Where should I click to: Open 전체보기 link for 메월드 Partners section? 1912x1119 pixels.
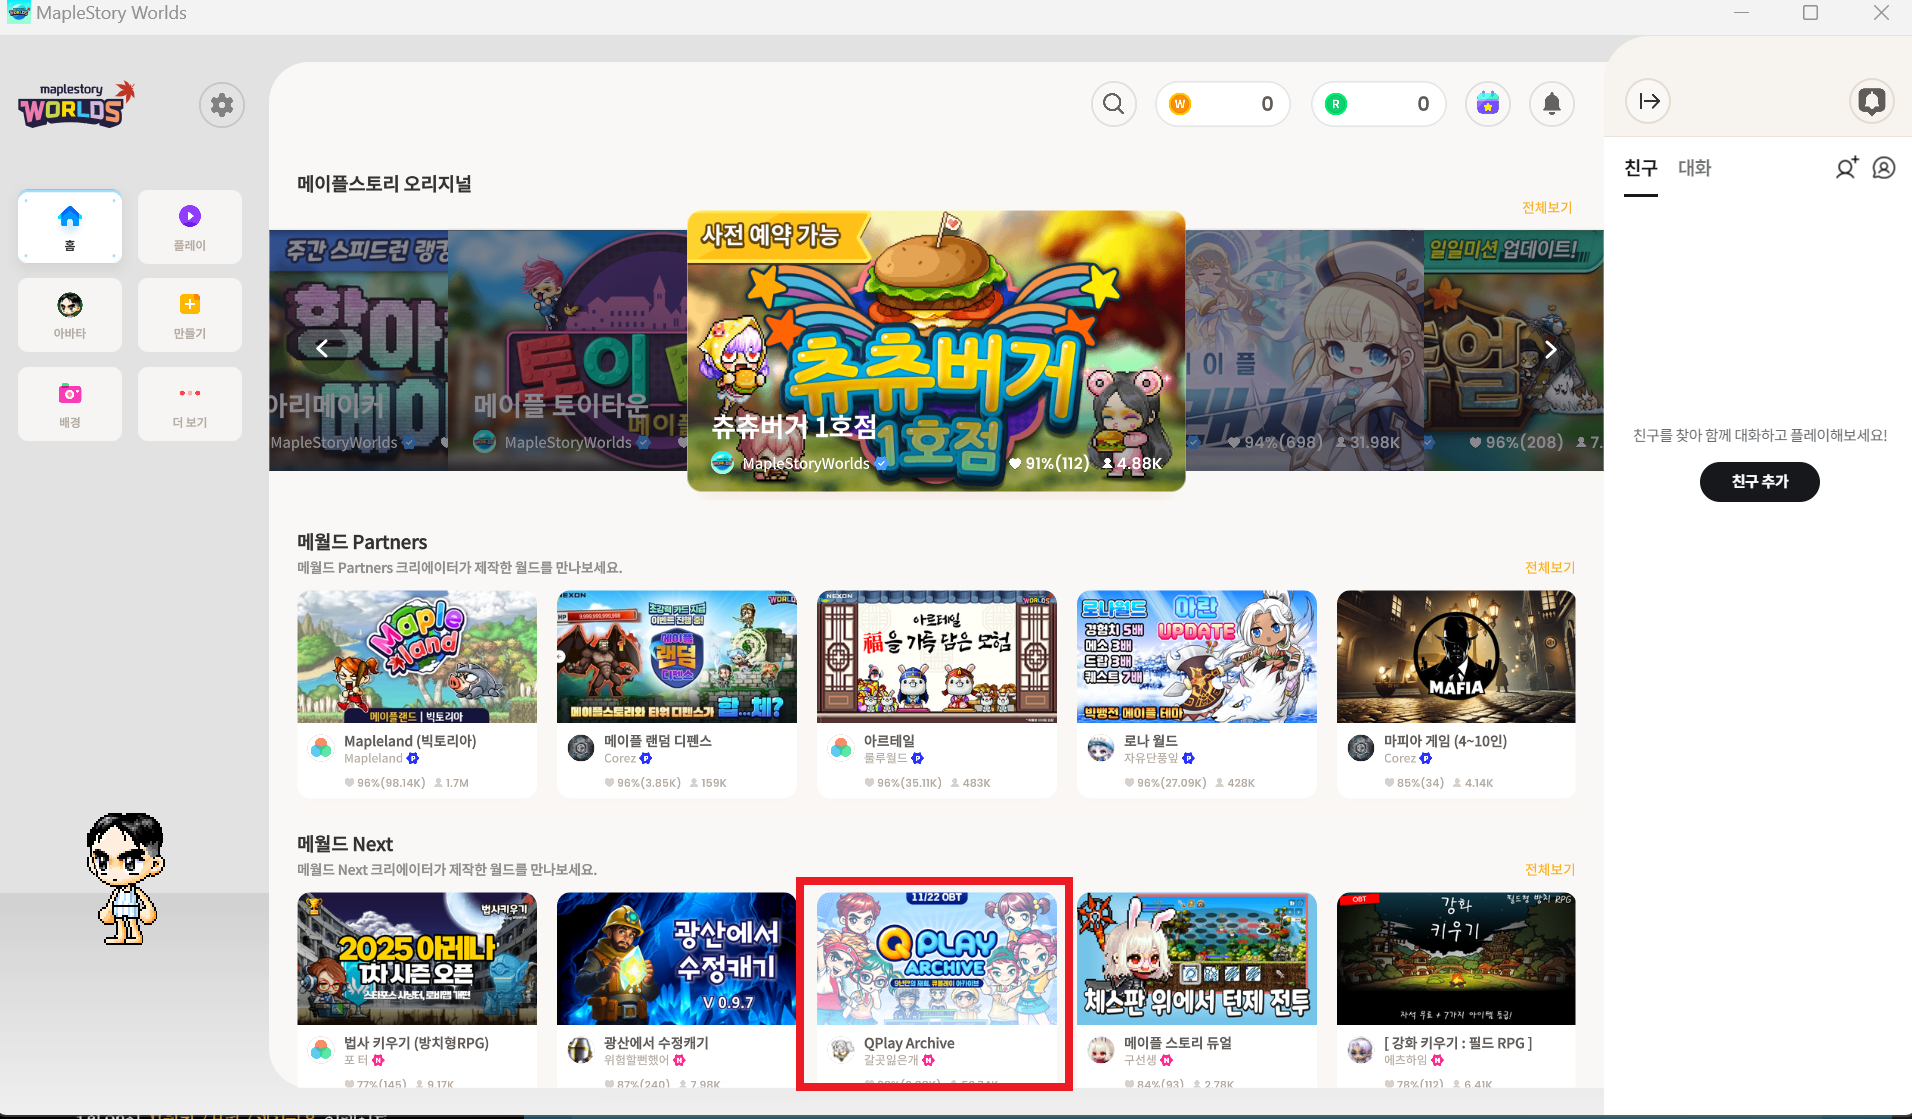(1549, 567)
